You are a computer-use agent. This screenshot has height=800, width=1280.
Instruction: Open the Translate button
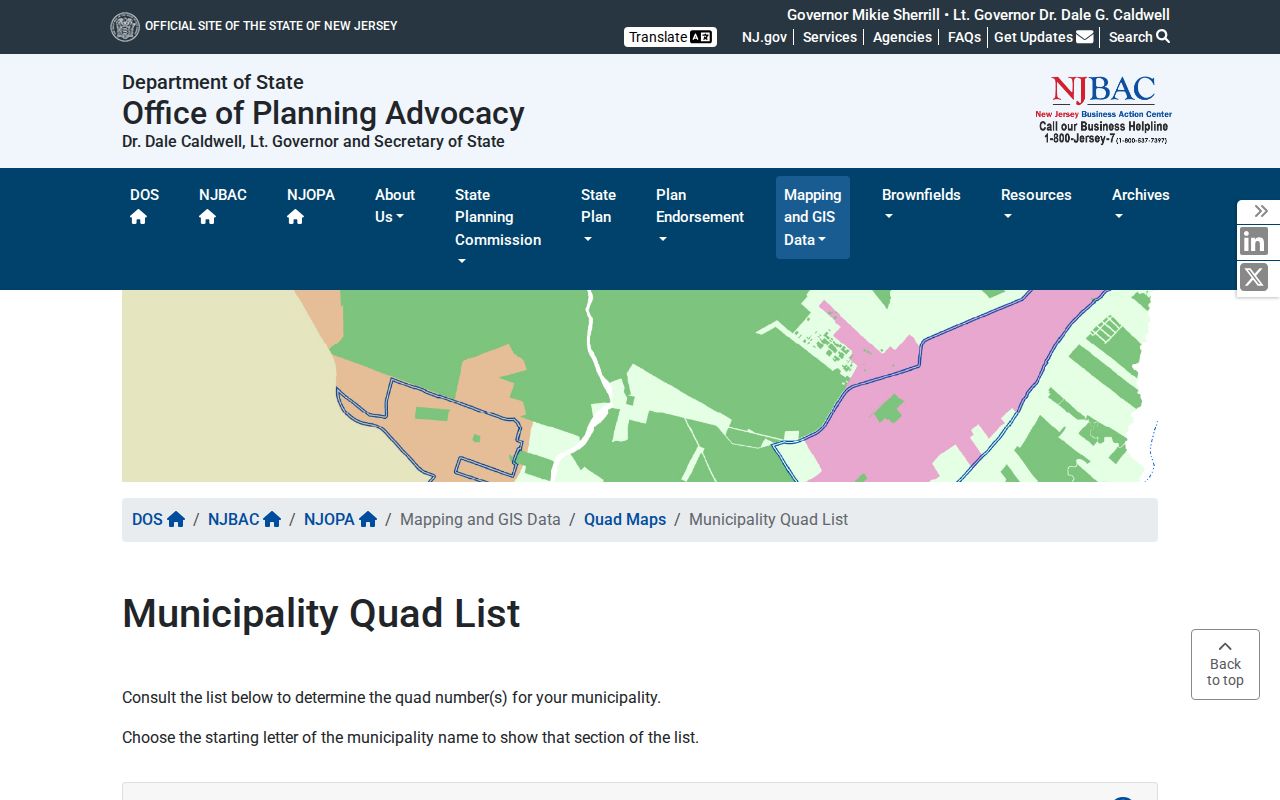(670, 37)
